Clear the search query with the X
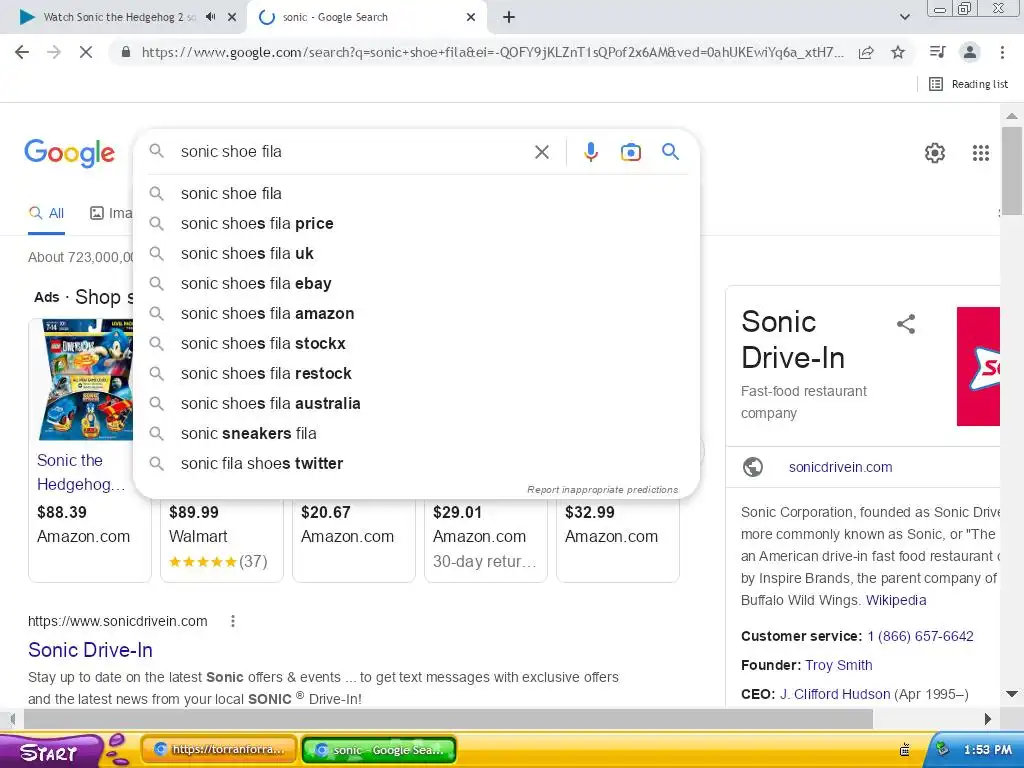1024x768 pixels. [x=541, y=152]
